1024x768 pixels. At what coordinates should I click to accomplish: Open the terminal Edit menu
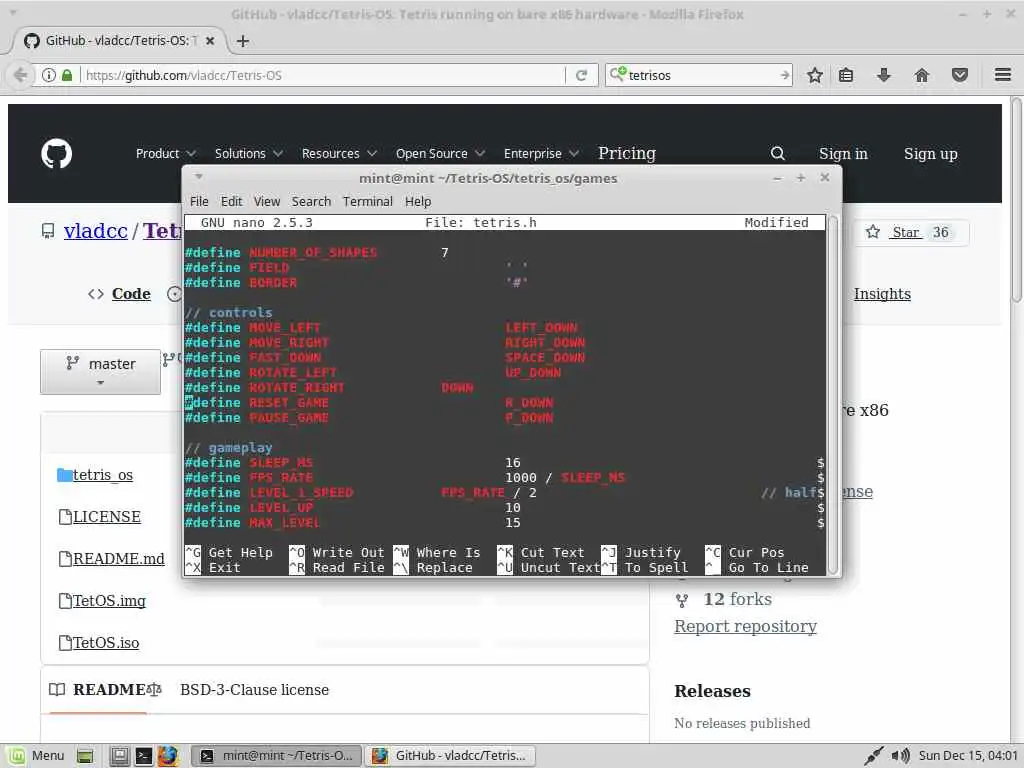click(231, 201)
